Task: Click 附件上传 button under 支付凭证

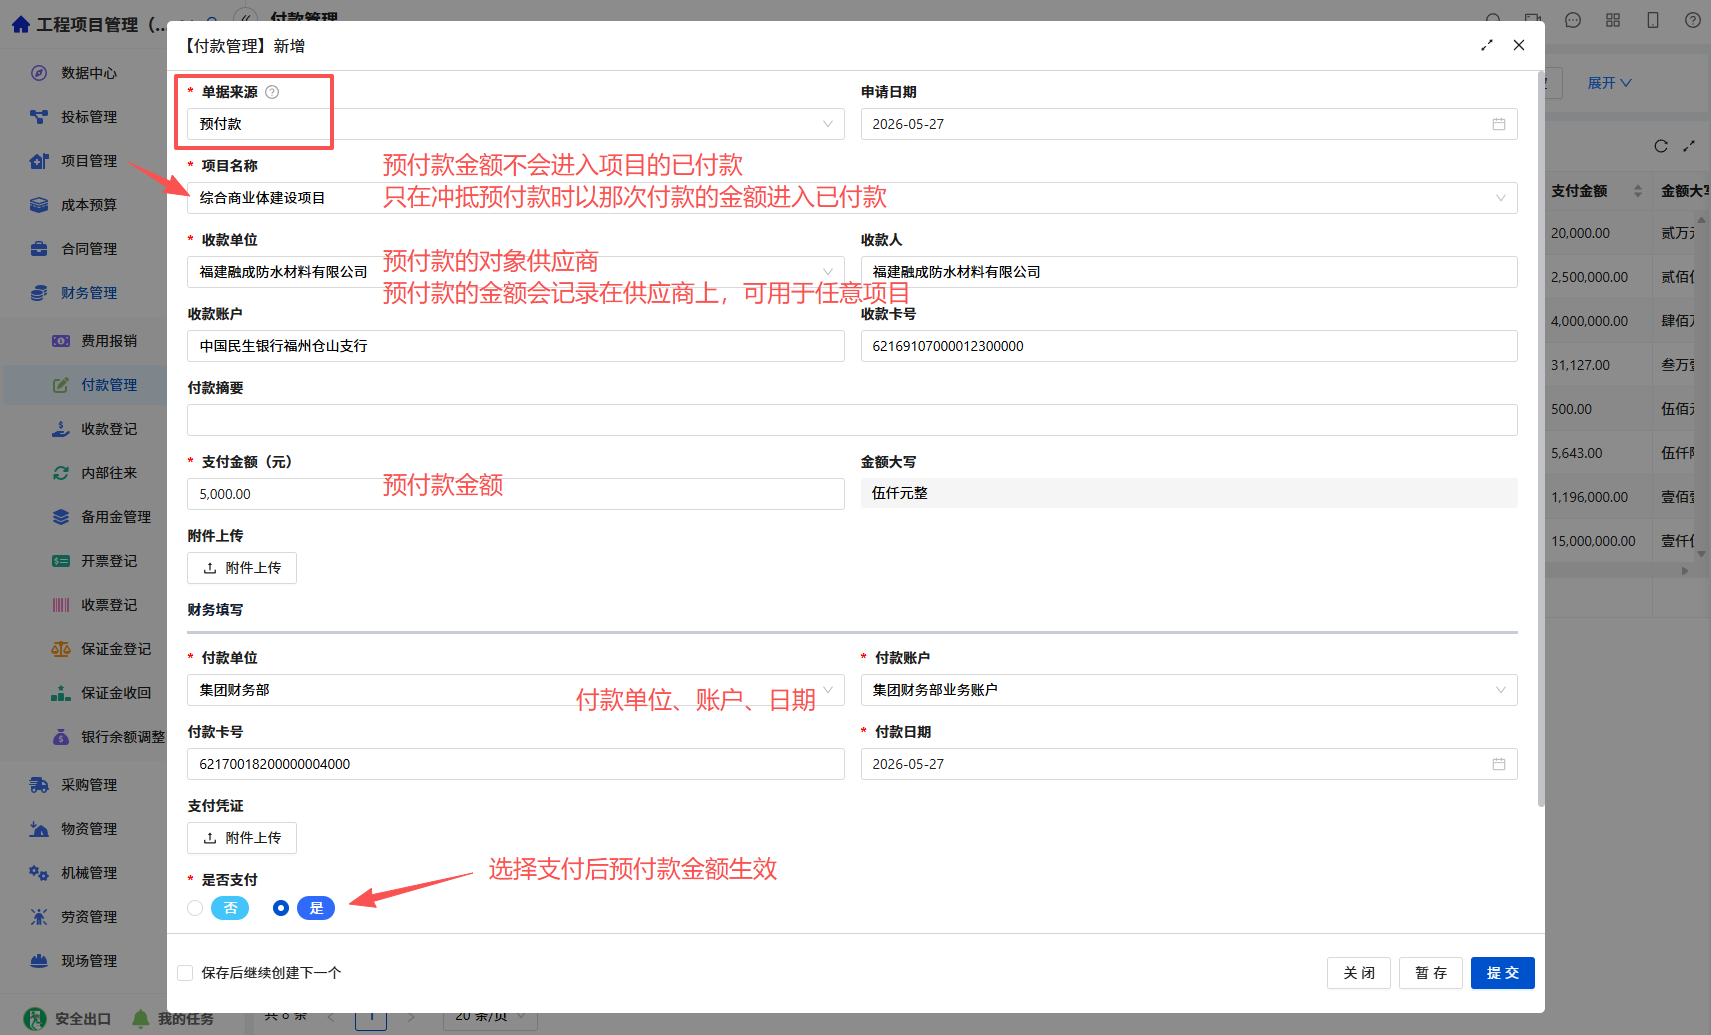Action: tap(242, 838)
